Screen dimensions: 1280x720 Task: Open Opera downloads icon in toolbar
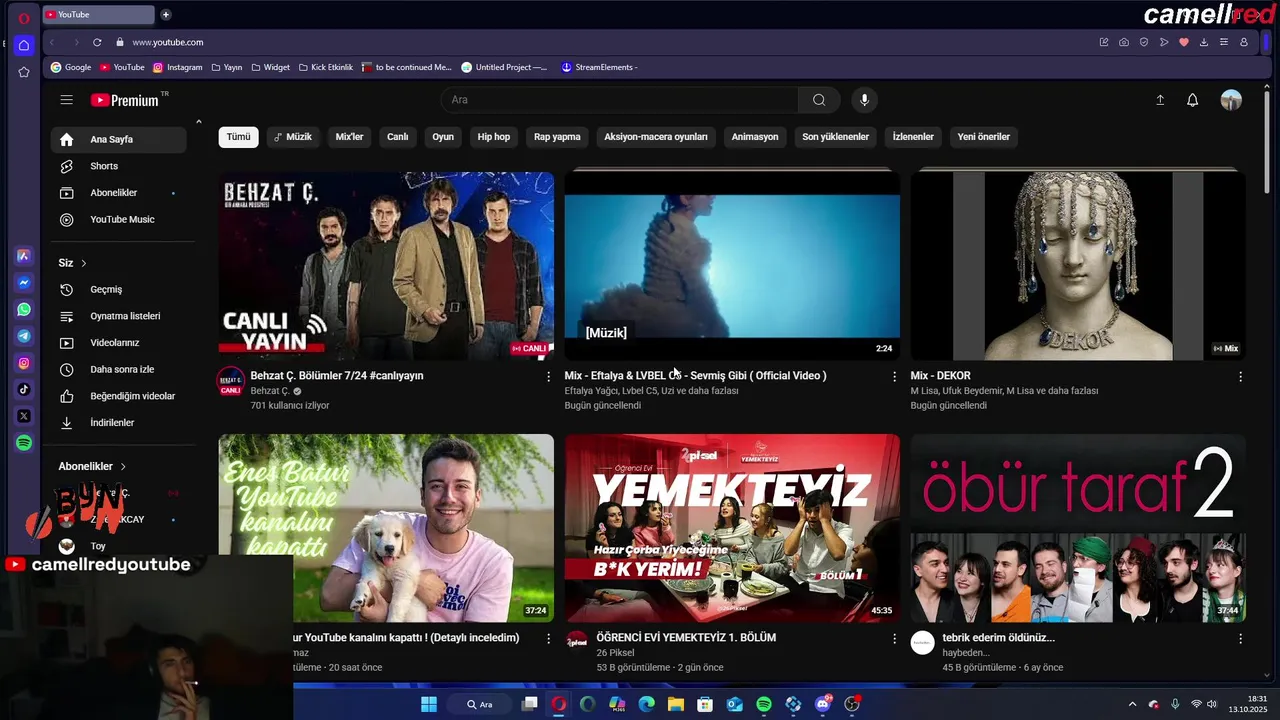click(x=1204, y=42)
